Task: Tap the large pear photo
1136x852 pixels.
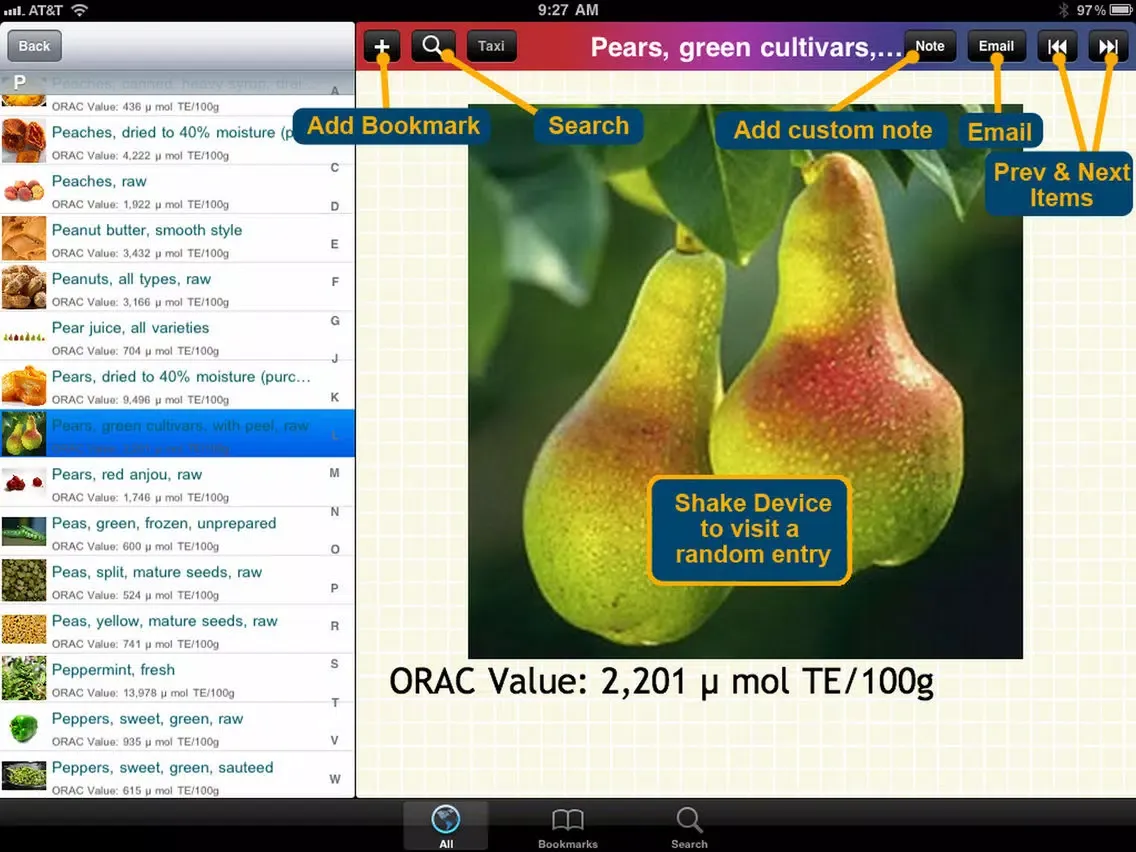Action: click(745, 381)
